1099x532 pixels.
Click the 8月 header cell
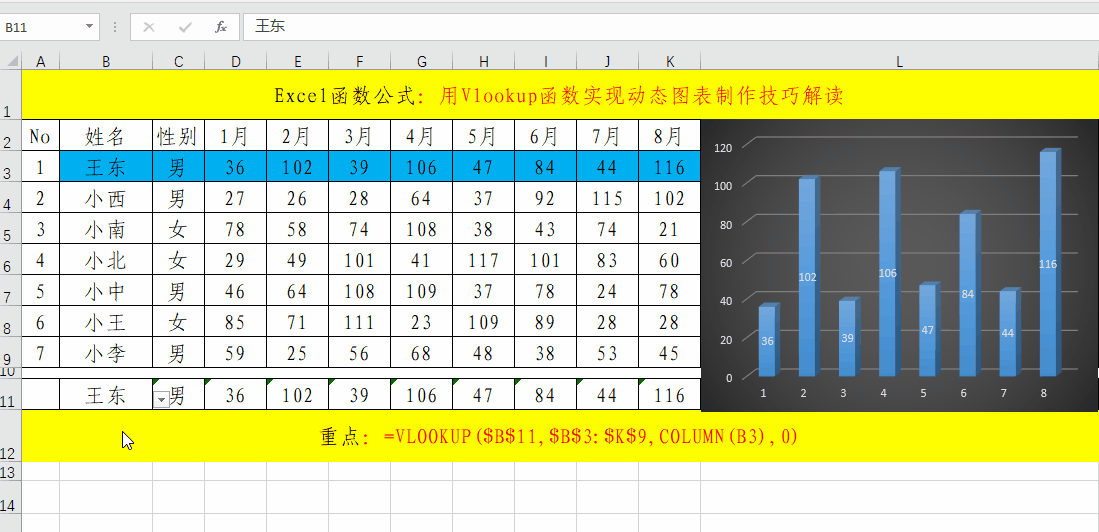670,135
